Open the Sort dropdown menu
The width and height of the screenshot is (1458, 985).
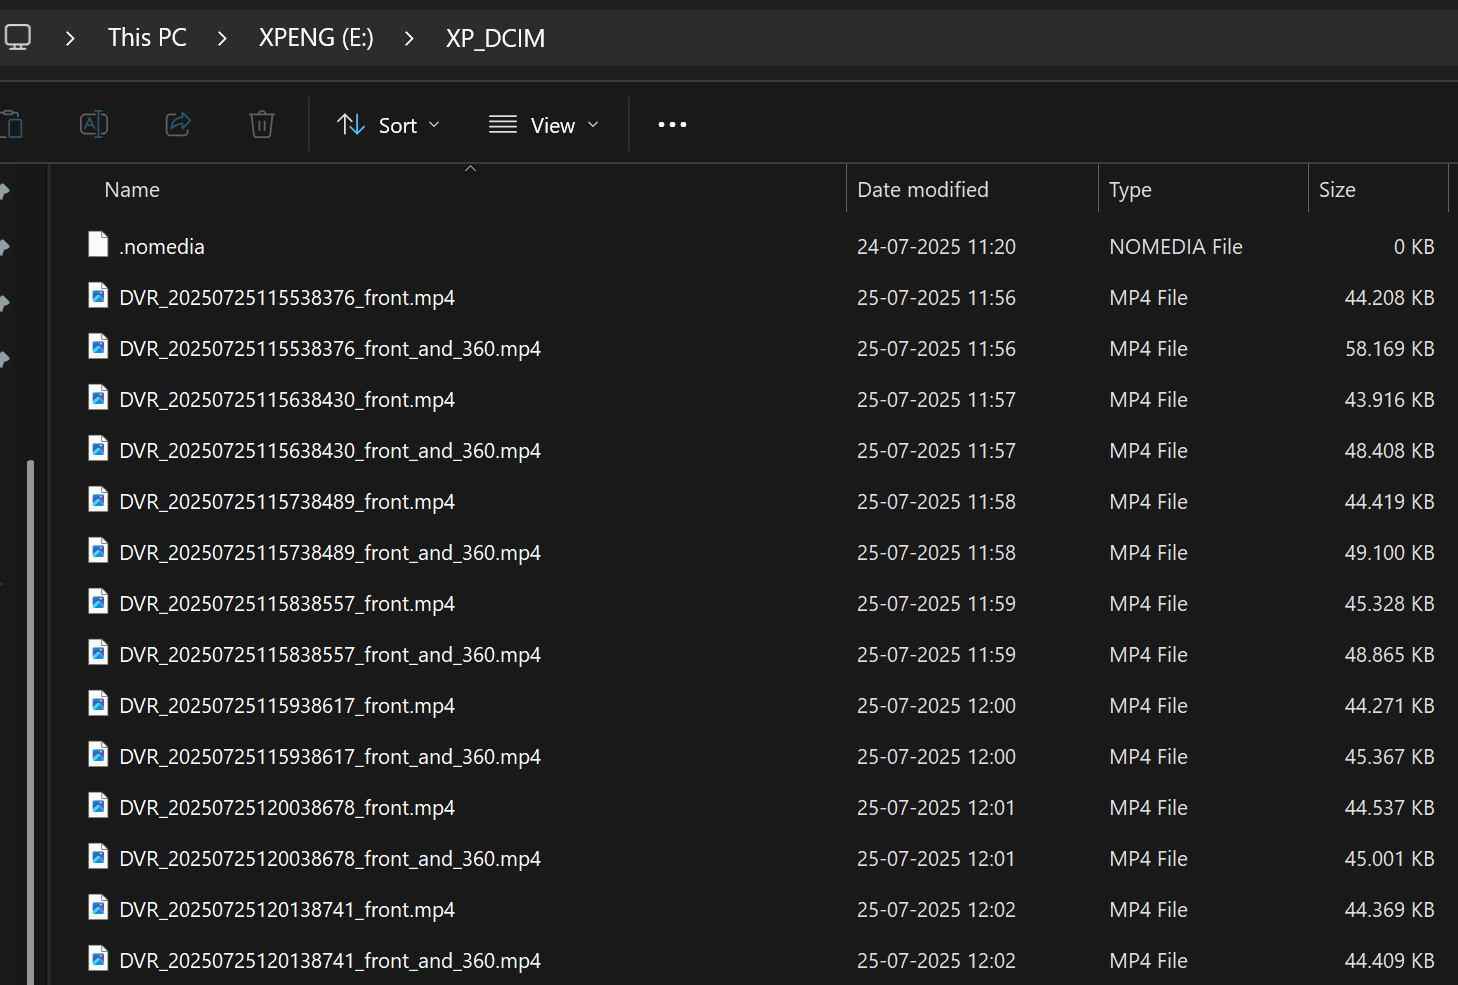[389, 125]
